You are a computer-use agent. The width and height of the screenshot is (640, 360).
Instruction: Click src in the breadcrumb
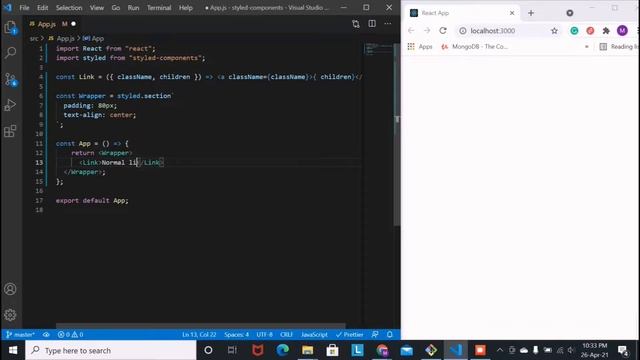[x=34, y=38]
